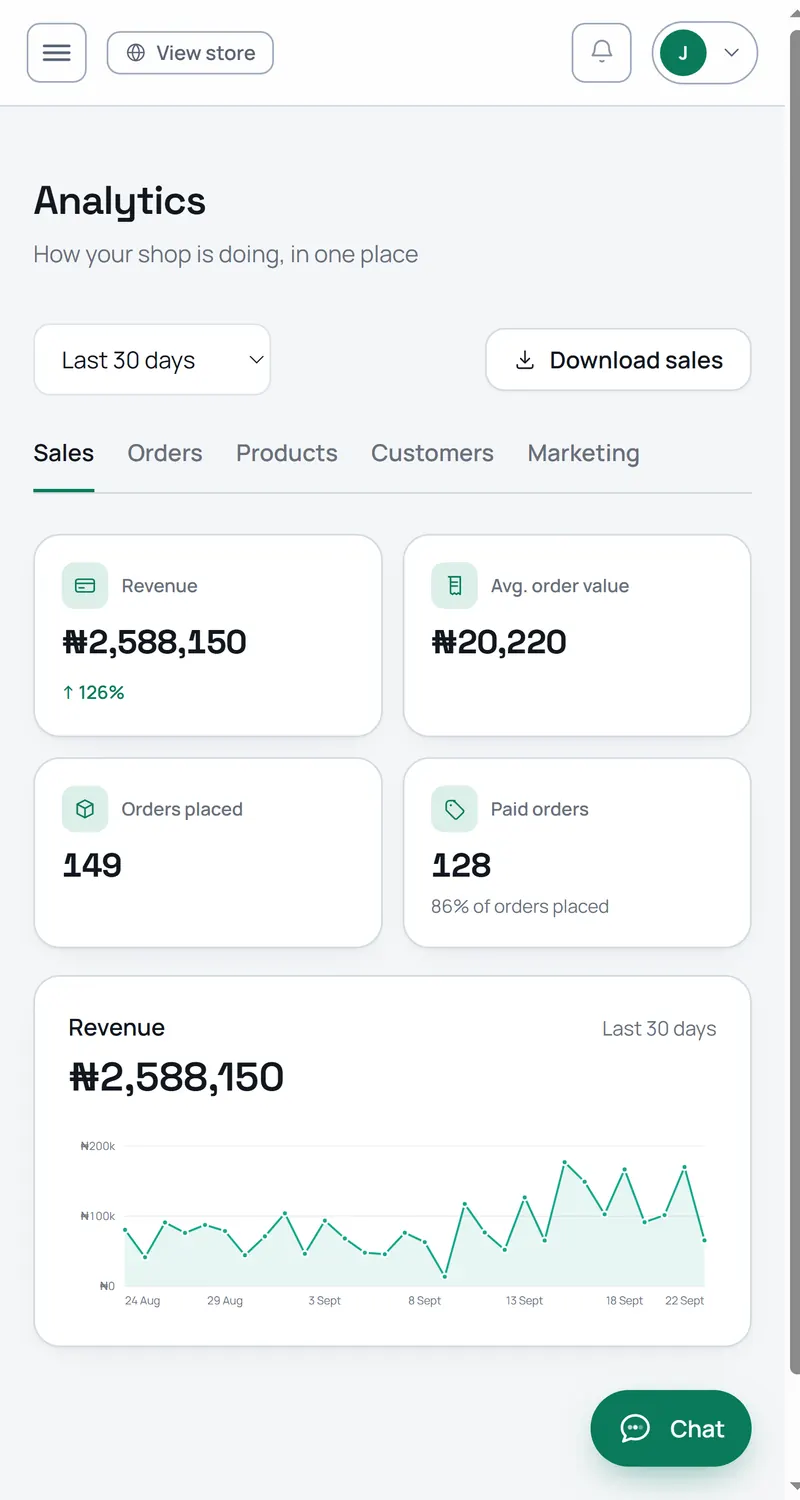Viewport: 800px width, 1500px height.
Task: Click the 149 orders placed figure
Action: click(92, 865)
